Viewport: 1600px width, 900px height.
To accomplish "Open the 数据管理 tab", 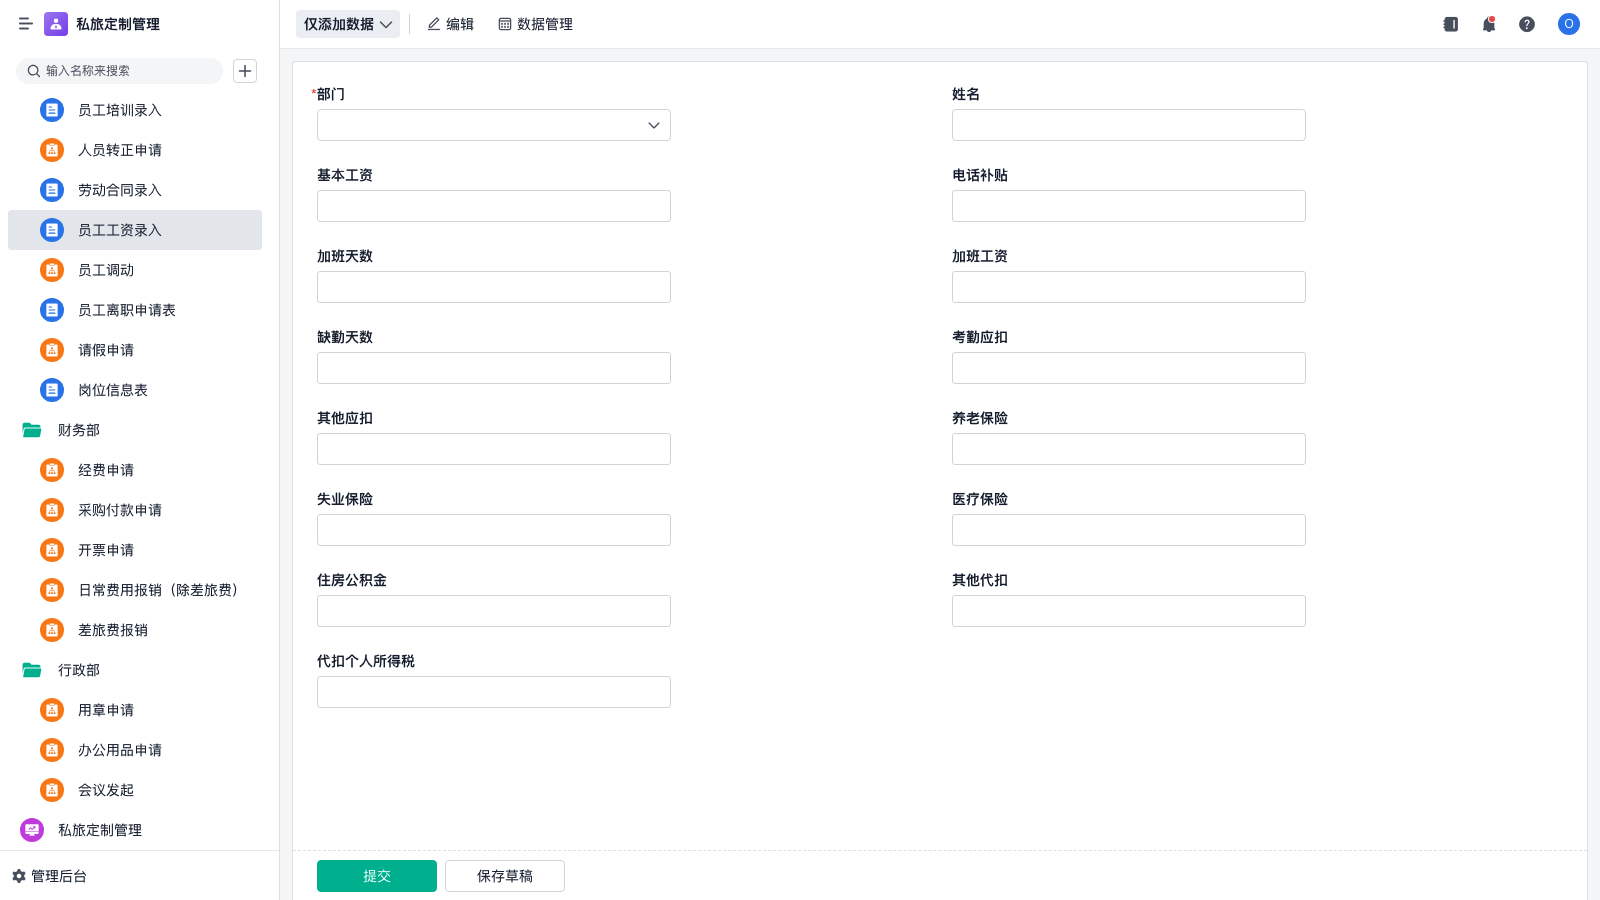I will 535,24.
